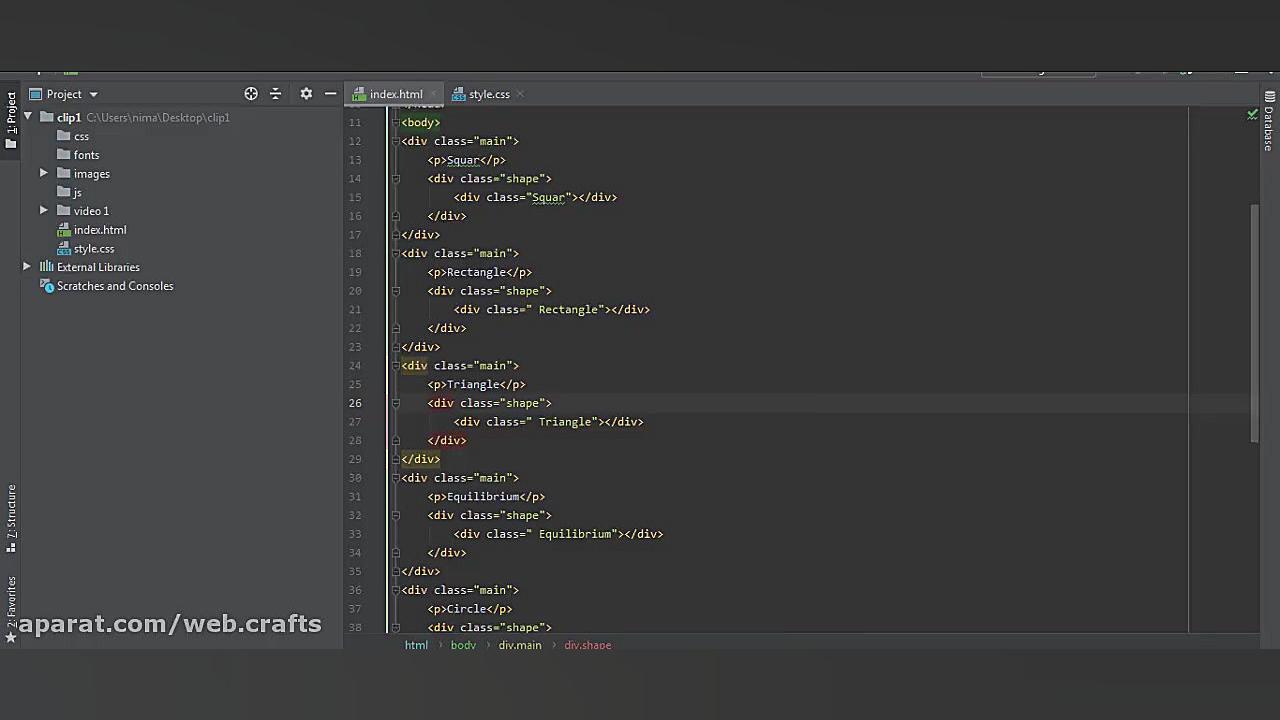Open Scratches and Consoles

coord(115,286)
